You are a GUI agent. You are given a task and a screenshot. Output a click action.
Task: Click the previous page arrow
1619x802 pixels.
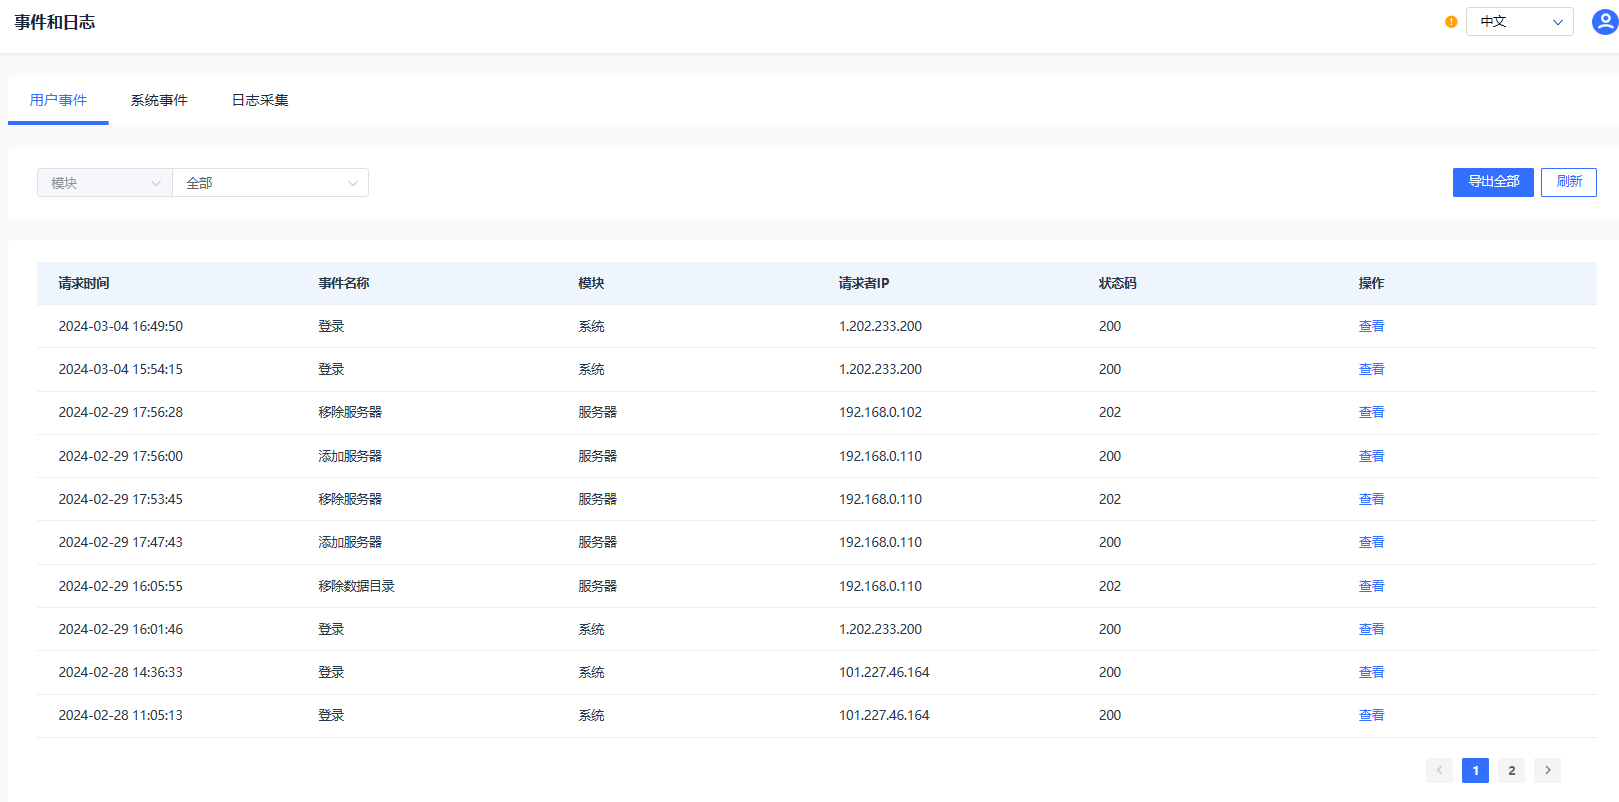coord(1439,770)
